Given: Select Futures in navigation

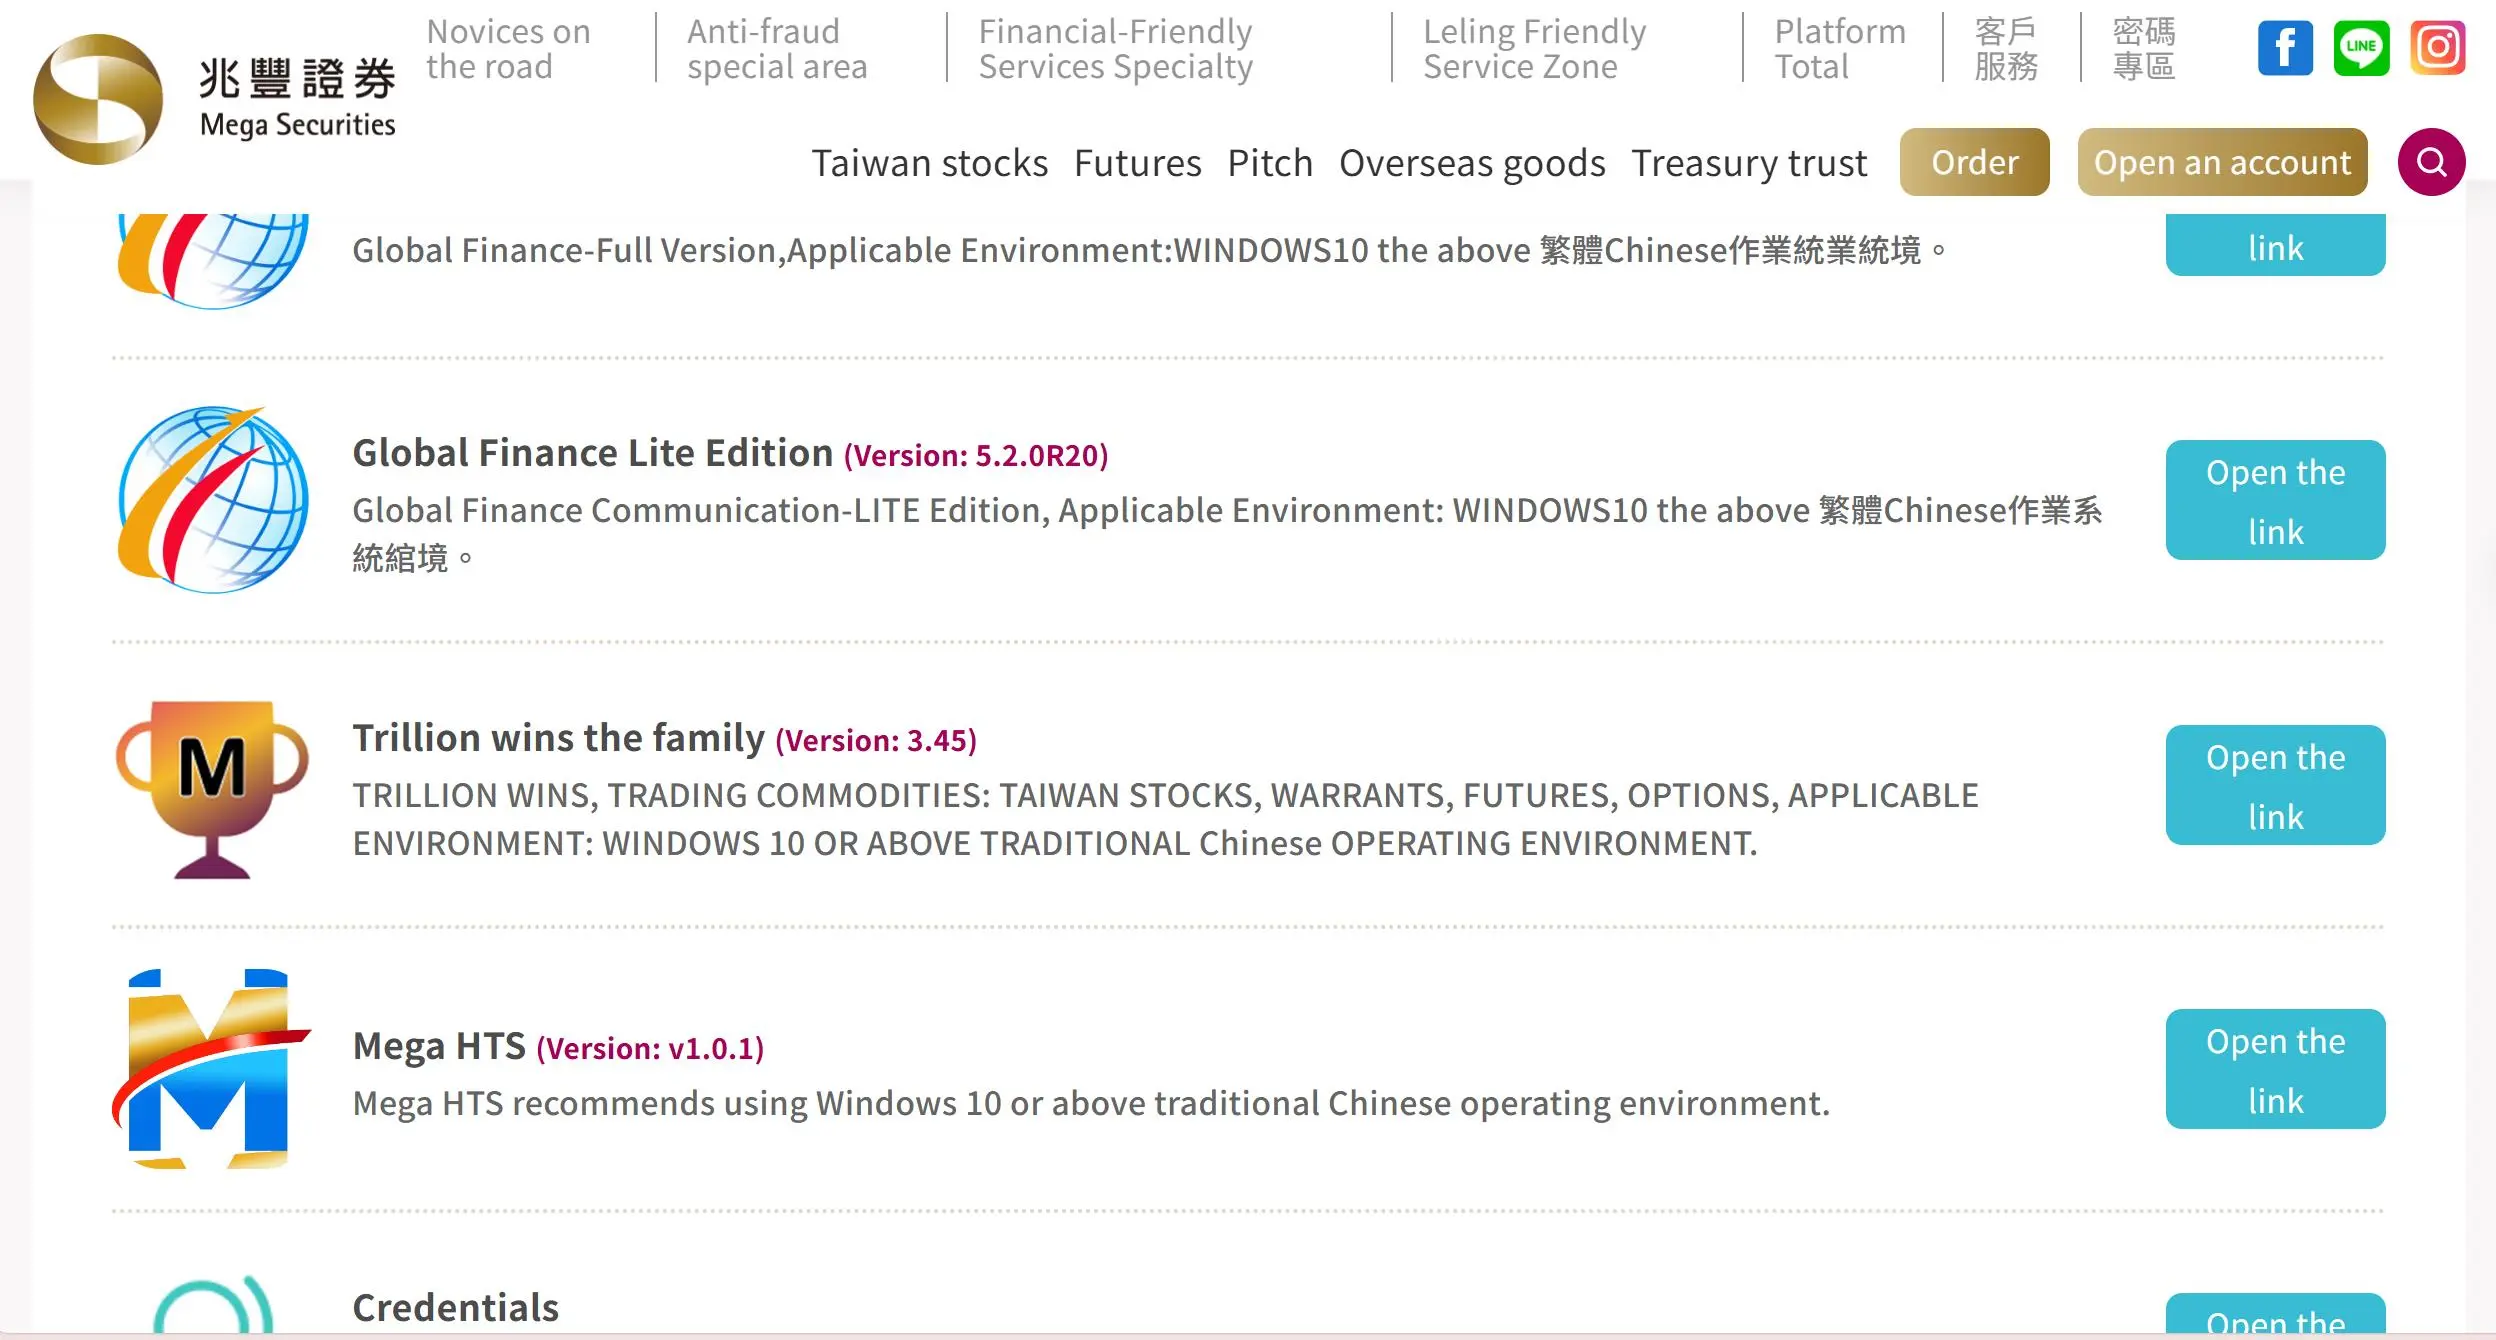Looking at the screenshot, I should tap(1137, 163).
